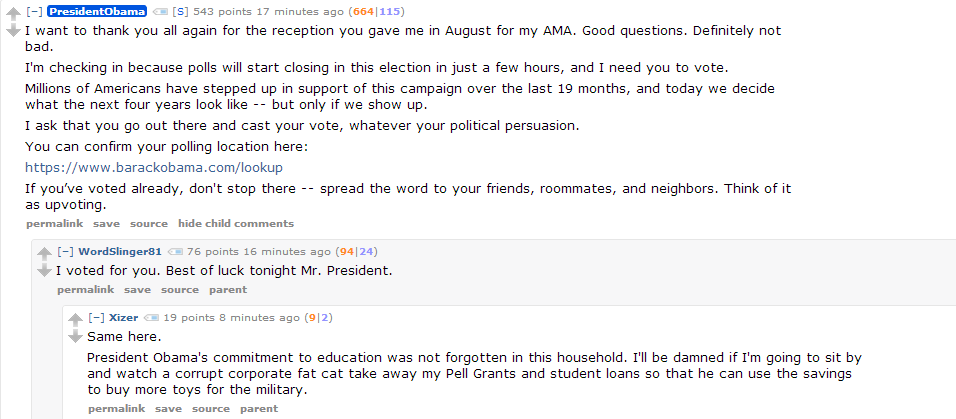Hide child comments under PresidentObama's post
This screenshot has width=956, height=419.
coord(236,224)
